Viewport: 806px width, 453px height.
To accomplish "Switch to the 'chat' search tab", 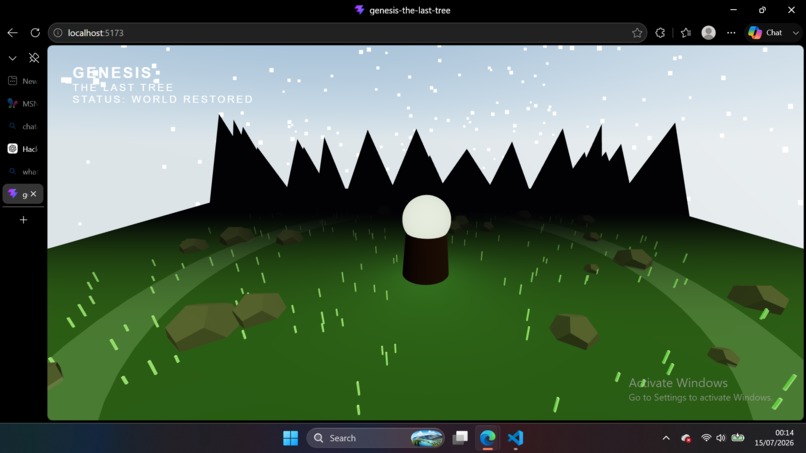I will pyautogui.click(x=23, y=126).
